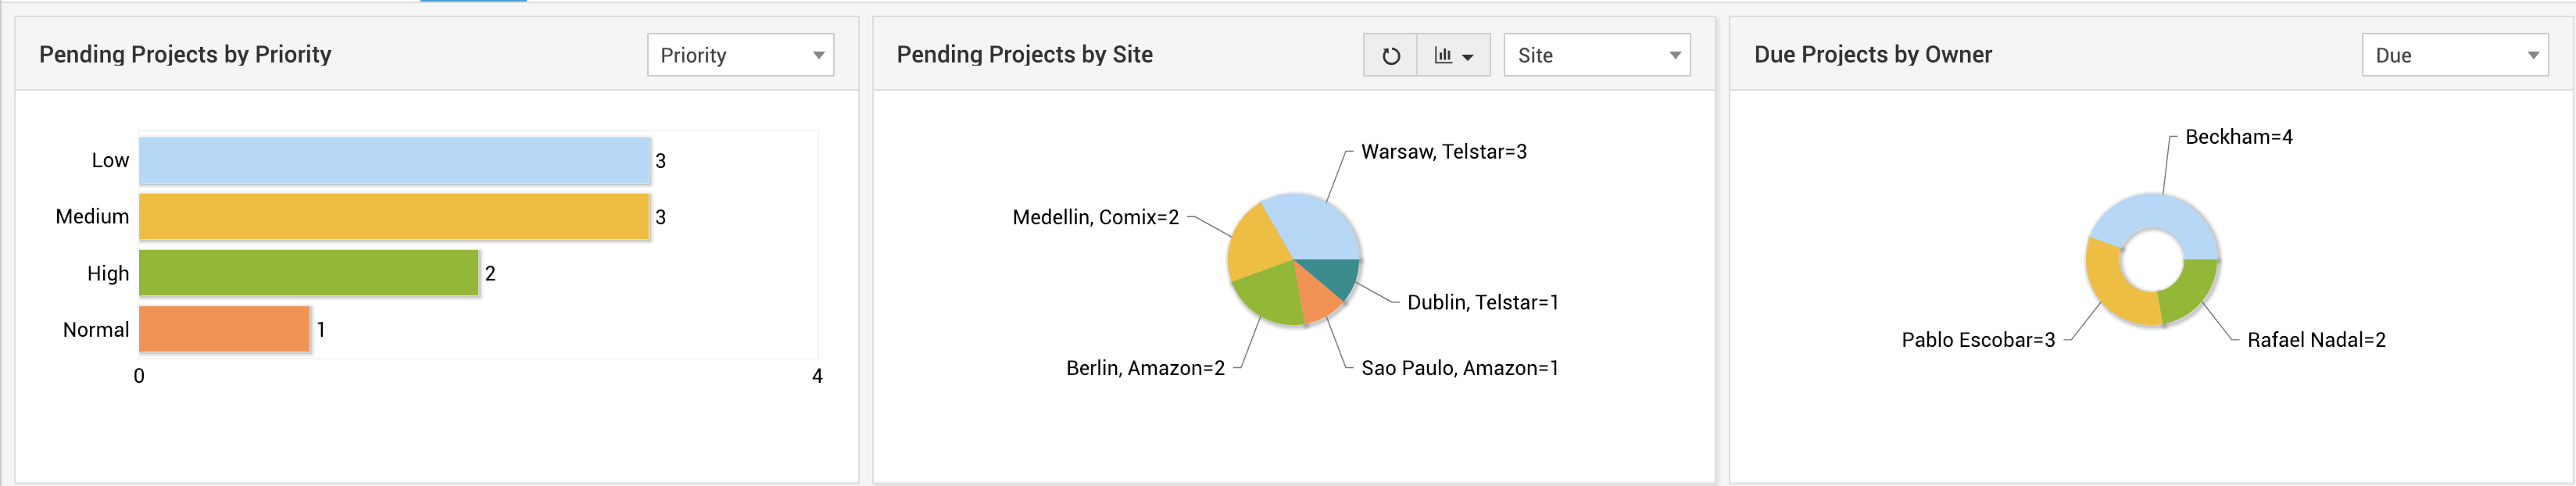2576x486 pixels.
Task: Click the refresh icon in Pending Projects by Site
Action: pyautogui.click(x=1390, y=56)
